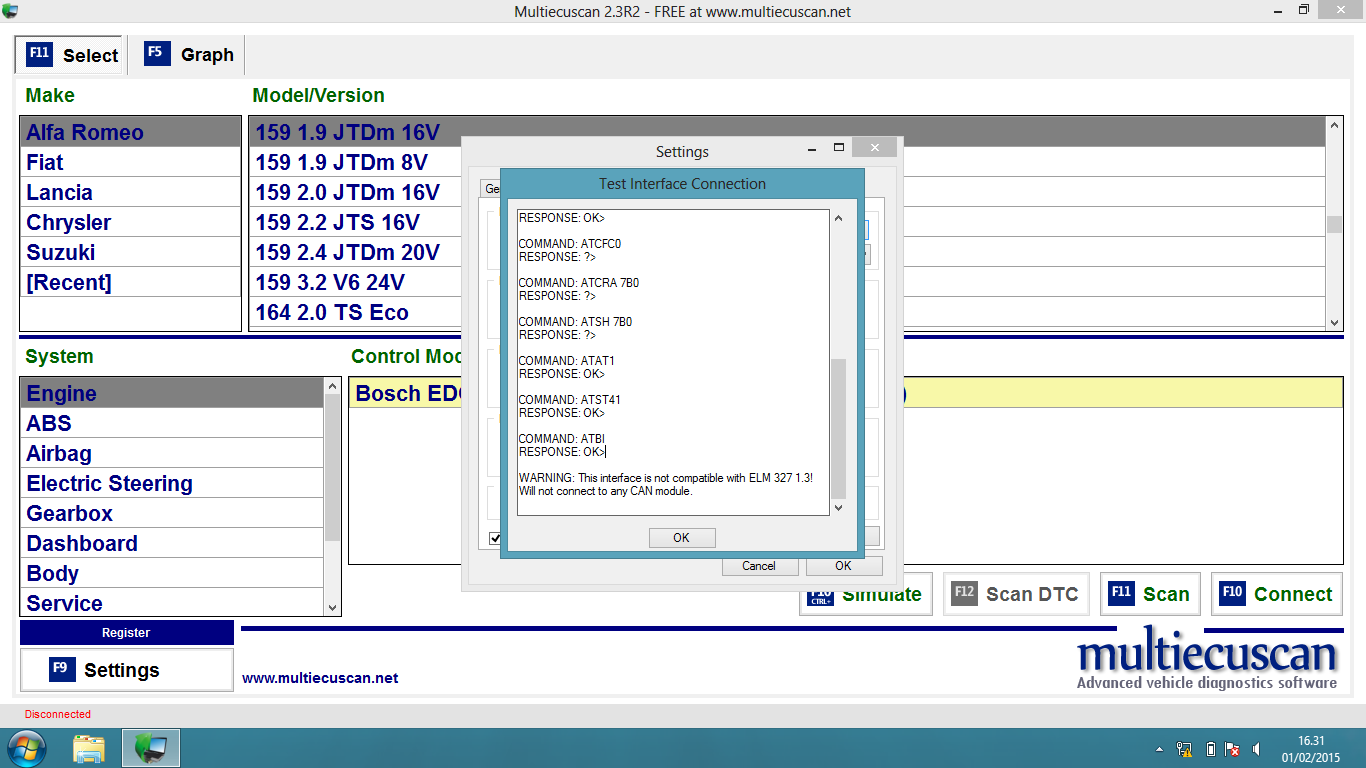The height and width of the screenshot is (768, 1366).
Task: Click the 'COMMAND: ATCFC0' log line
Action: point(570,244)
